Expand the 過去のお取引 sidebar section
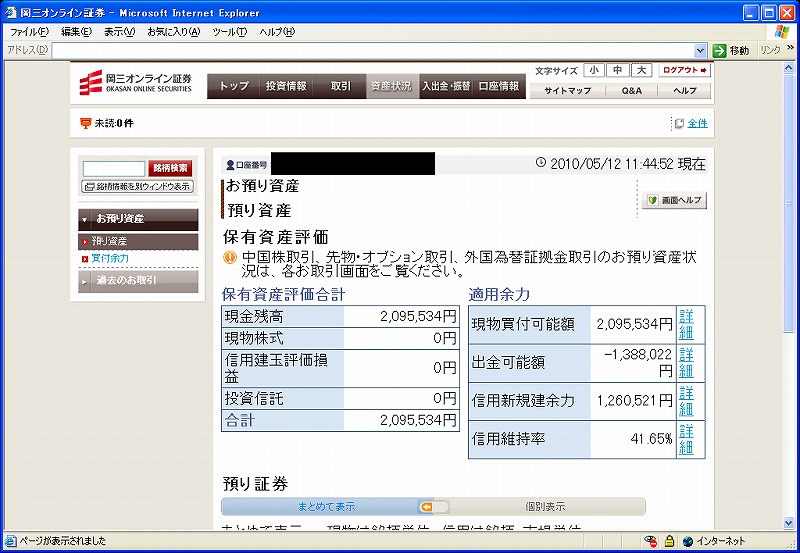The width and height of the screenshot is (800, 553). pos(85,281)
